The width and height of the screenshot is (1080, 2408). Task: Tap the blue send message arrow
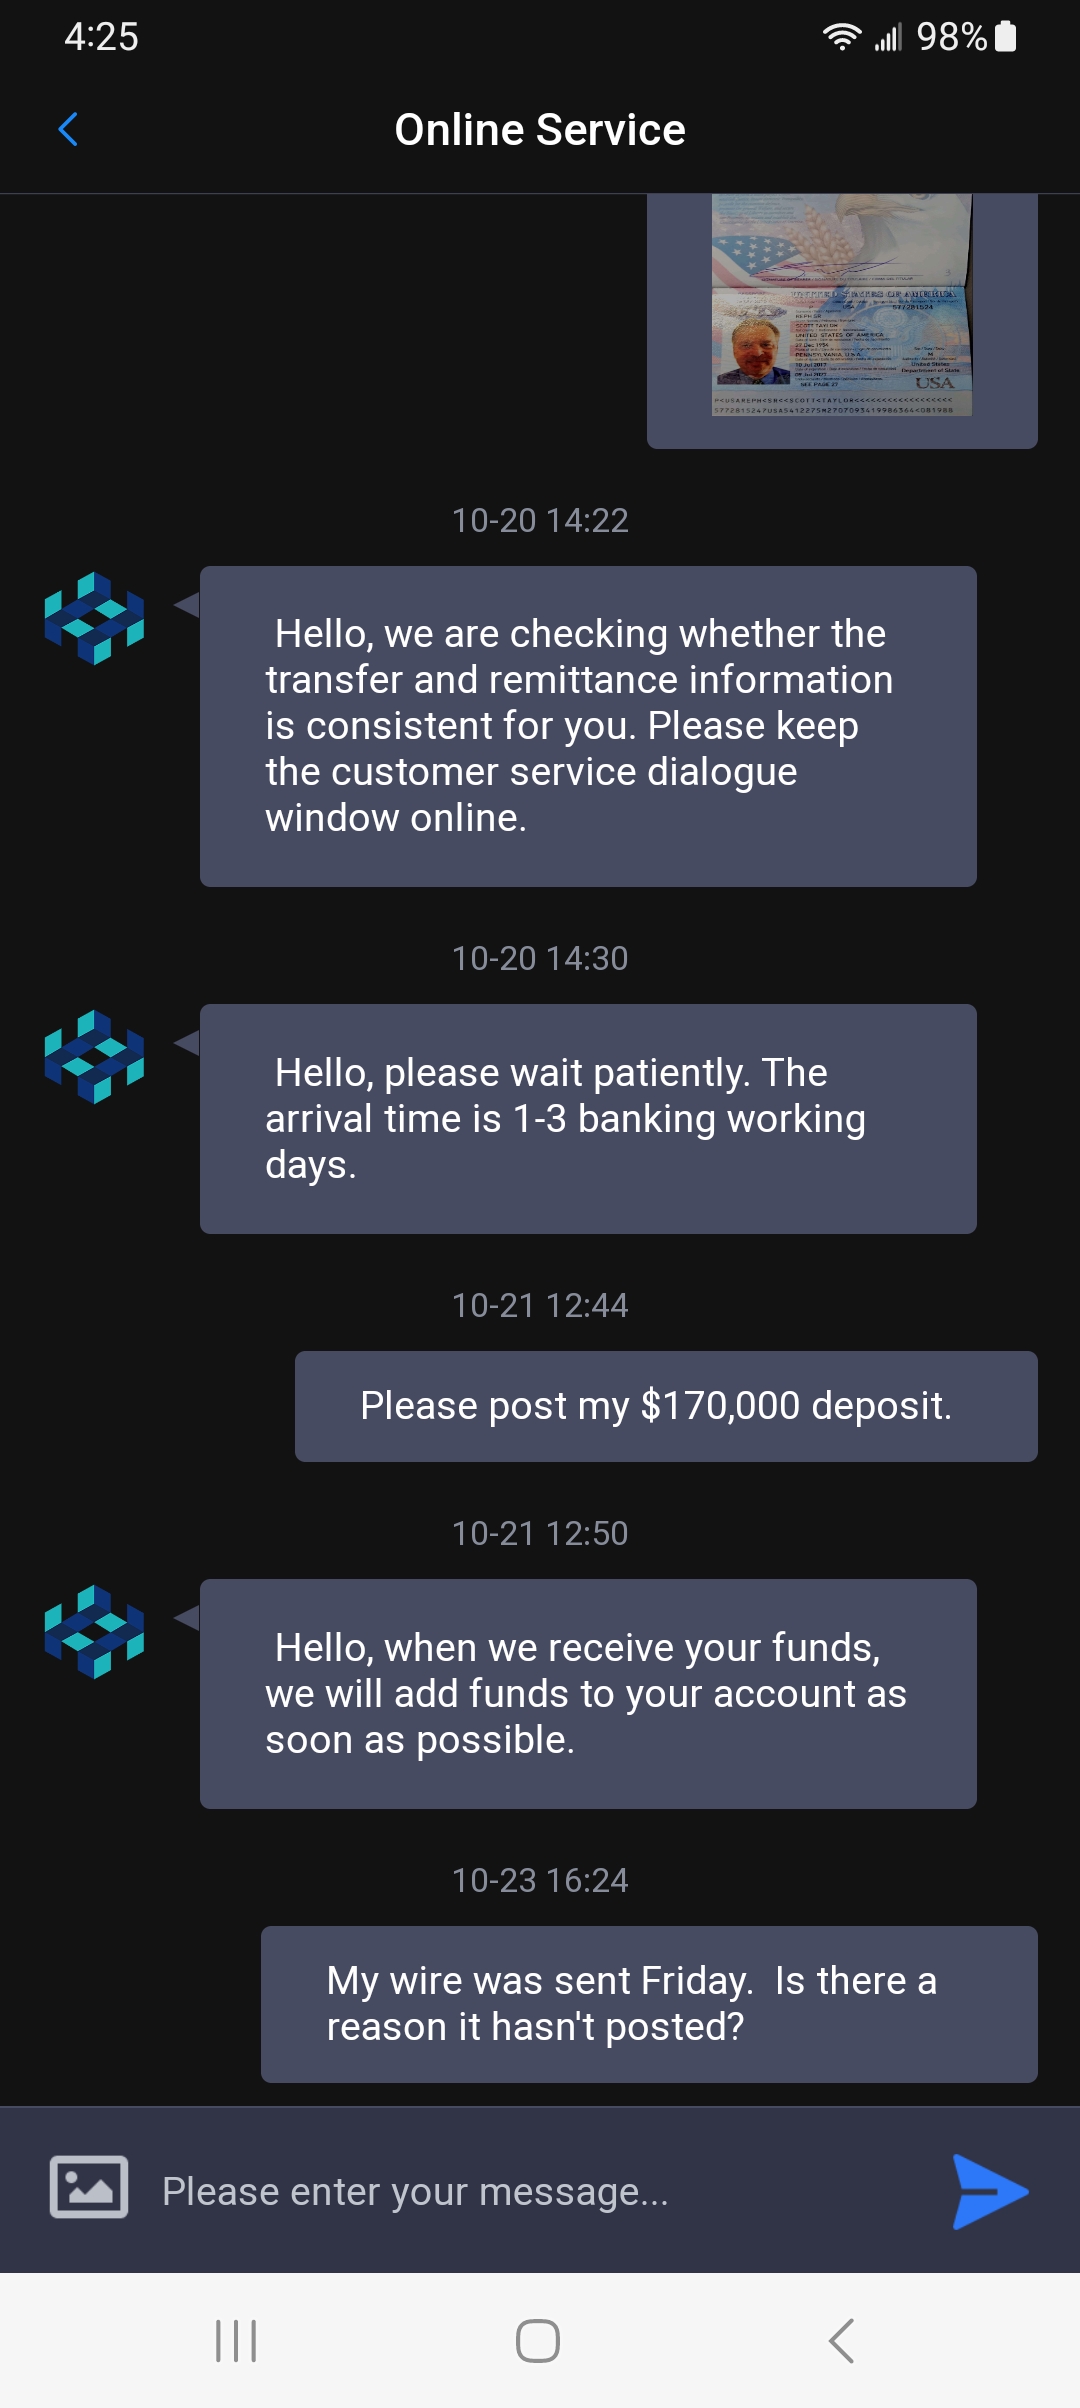click(x=989, y=2191)
